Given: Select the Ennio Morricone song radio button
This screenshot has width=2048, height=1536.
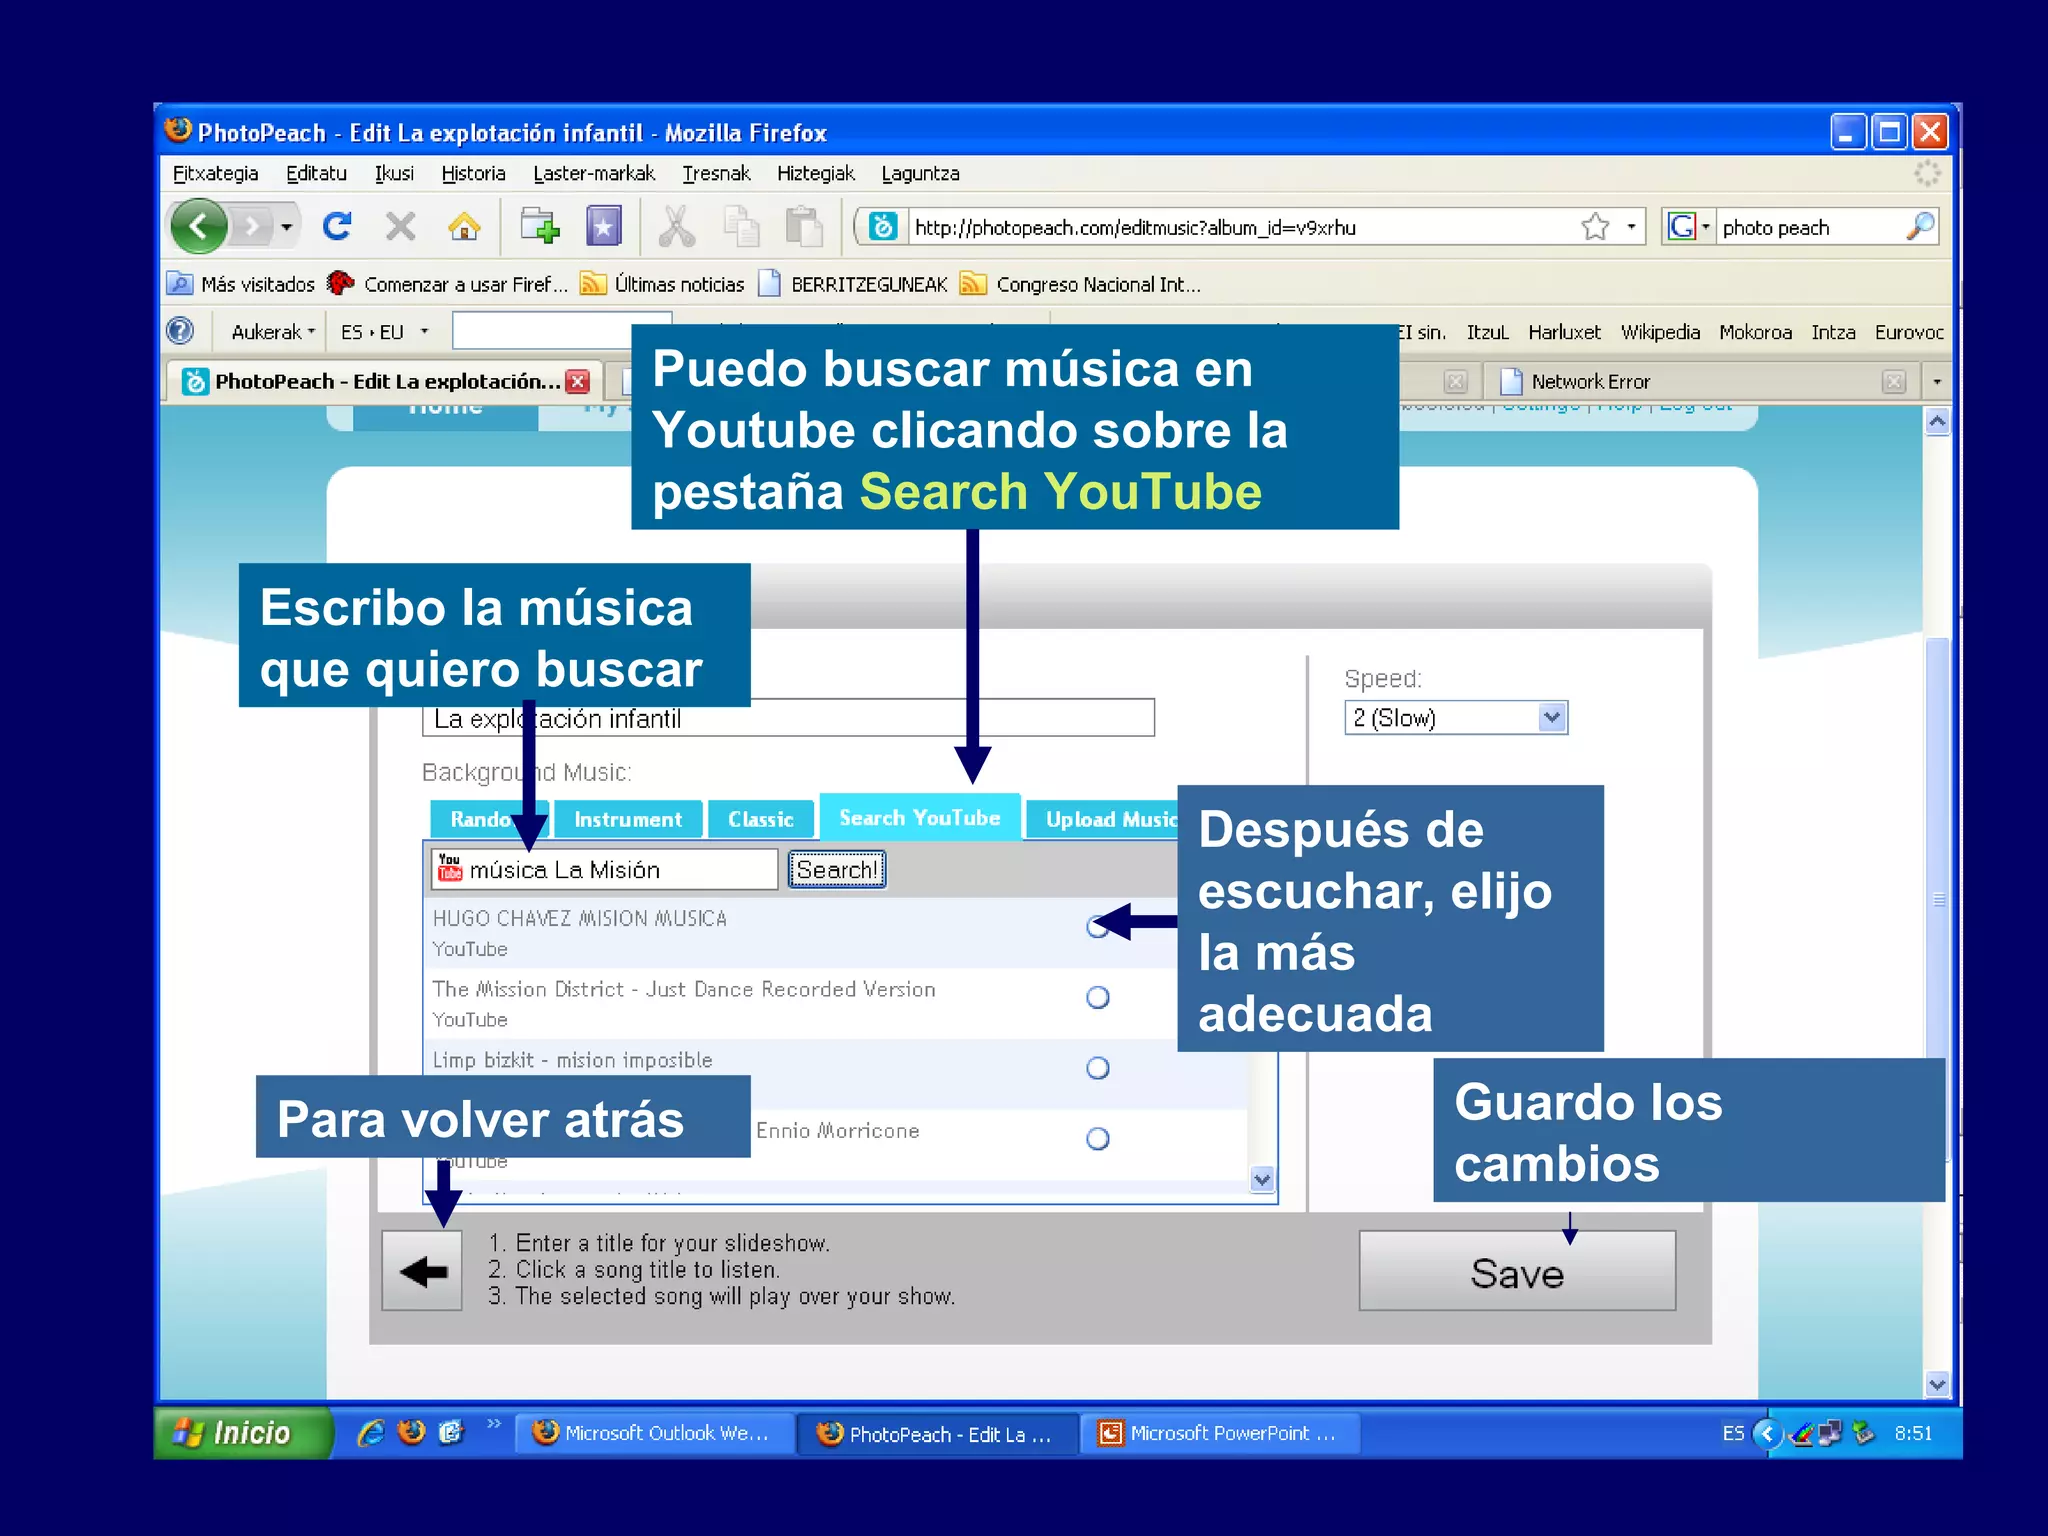Looking at the screenshot, I should coord(1098,1138).
